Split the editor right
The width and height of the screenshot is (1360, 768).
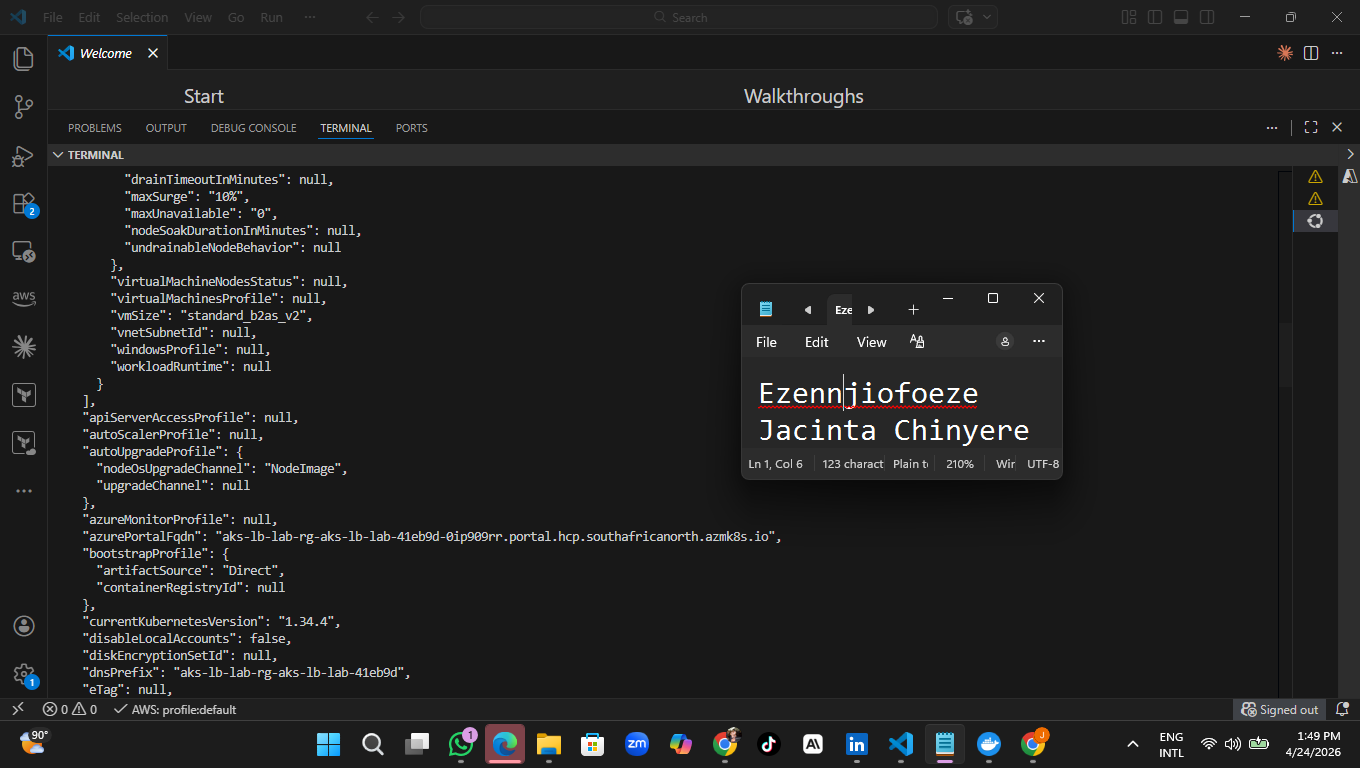click(x=1311, y=53)
